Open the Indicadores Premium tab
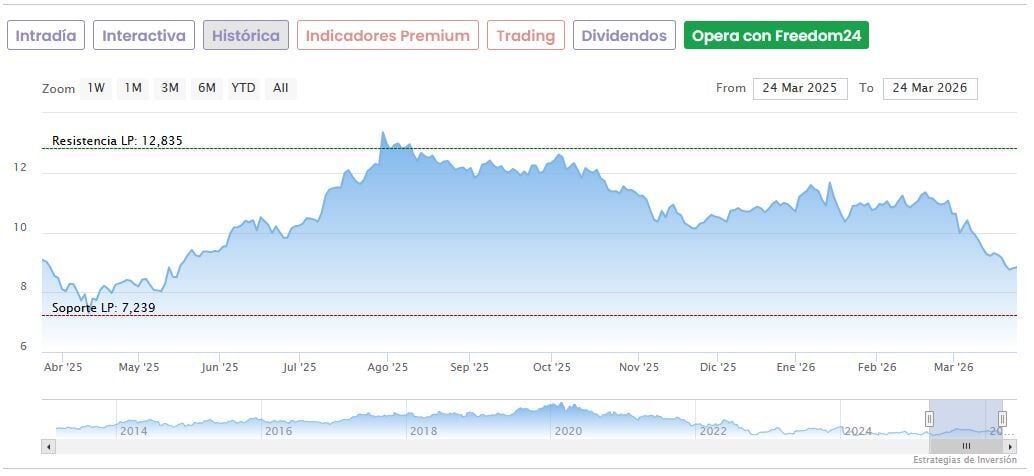 point(387,36)
